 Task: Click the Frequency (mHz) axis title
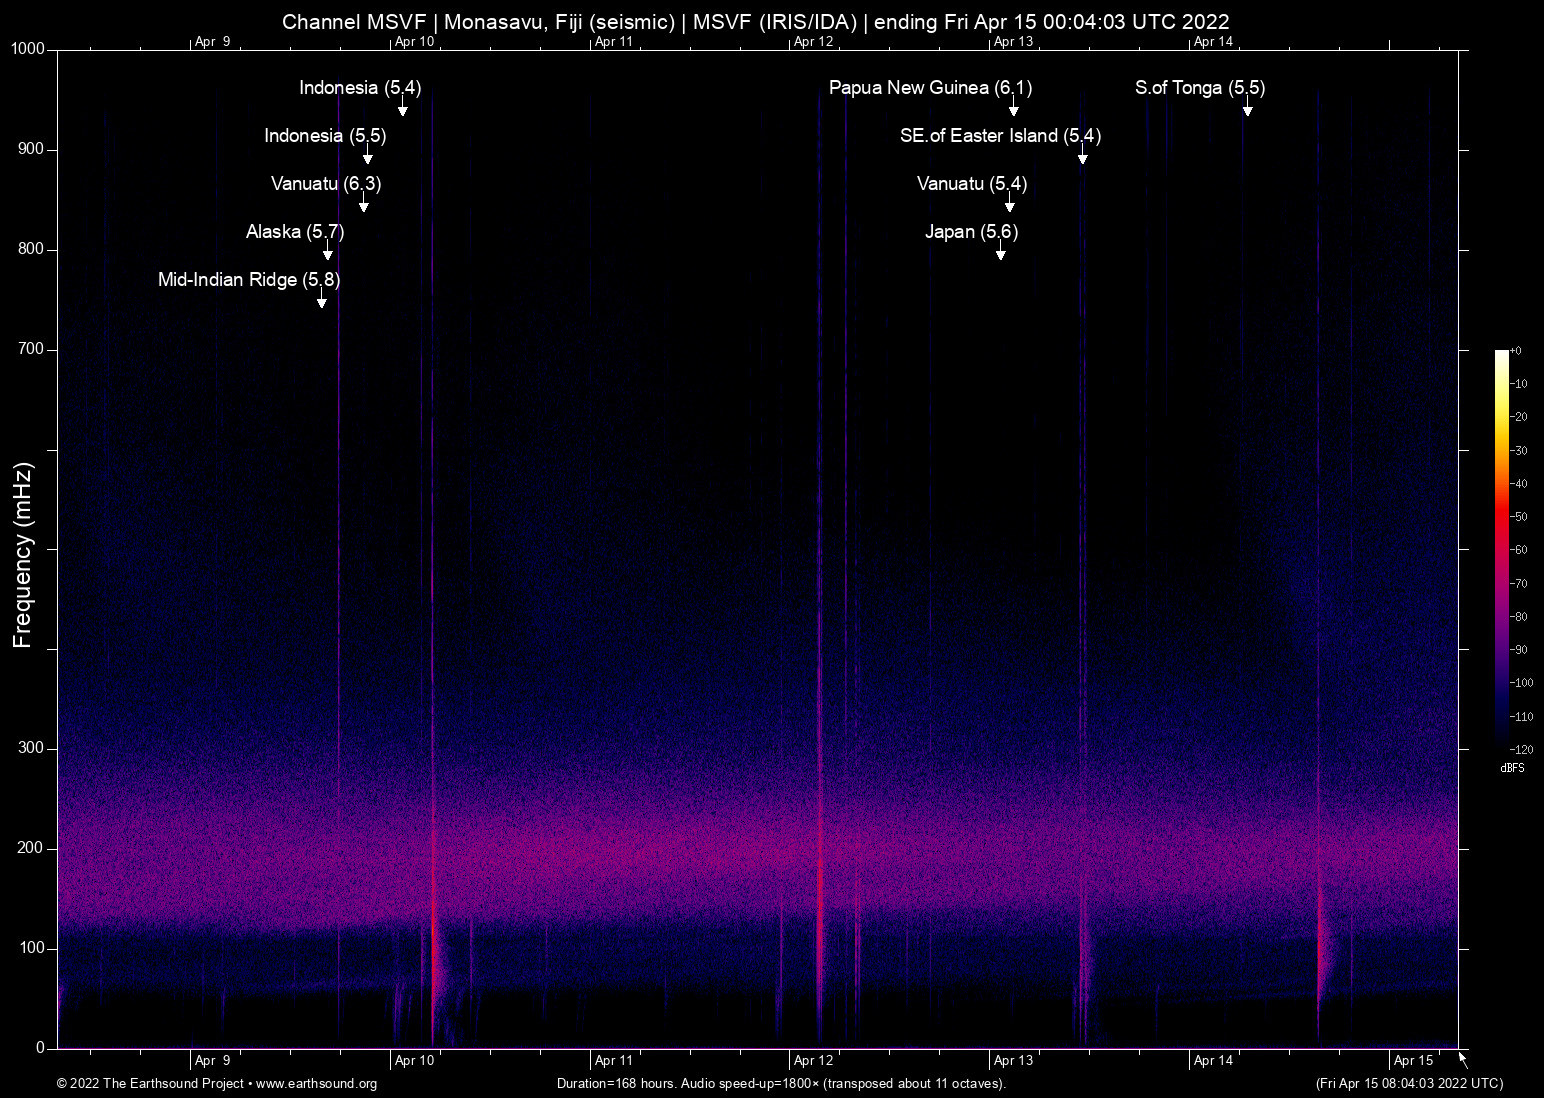[x=23, y=555]
